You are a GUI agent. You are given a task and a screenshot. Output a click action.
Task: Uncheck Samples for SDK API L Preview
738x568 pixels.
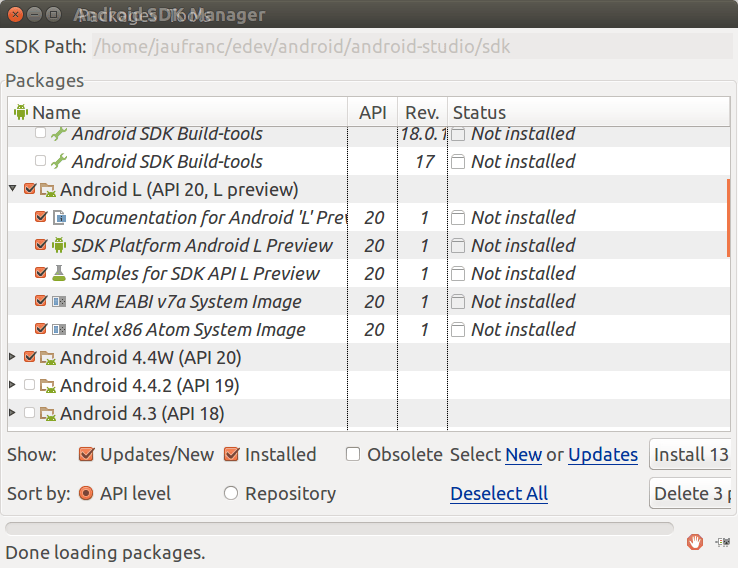[x=41, y=272]
